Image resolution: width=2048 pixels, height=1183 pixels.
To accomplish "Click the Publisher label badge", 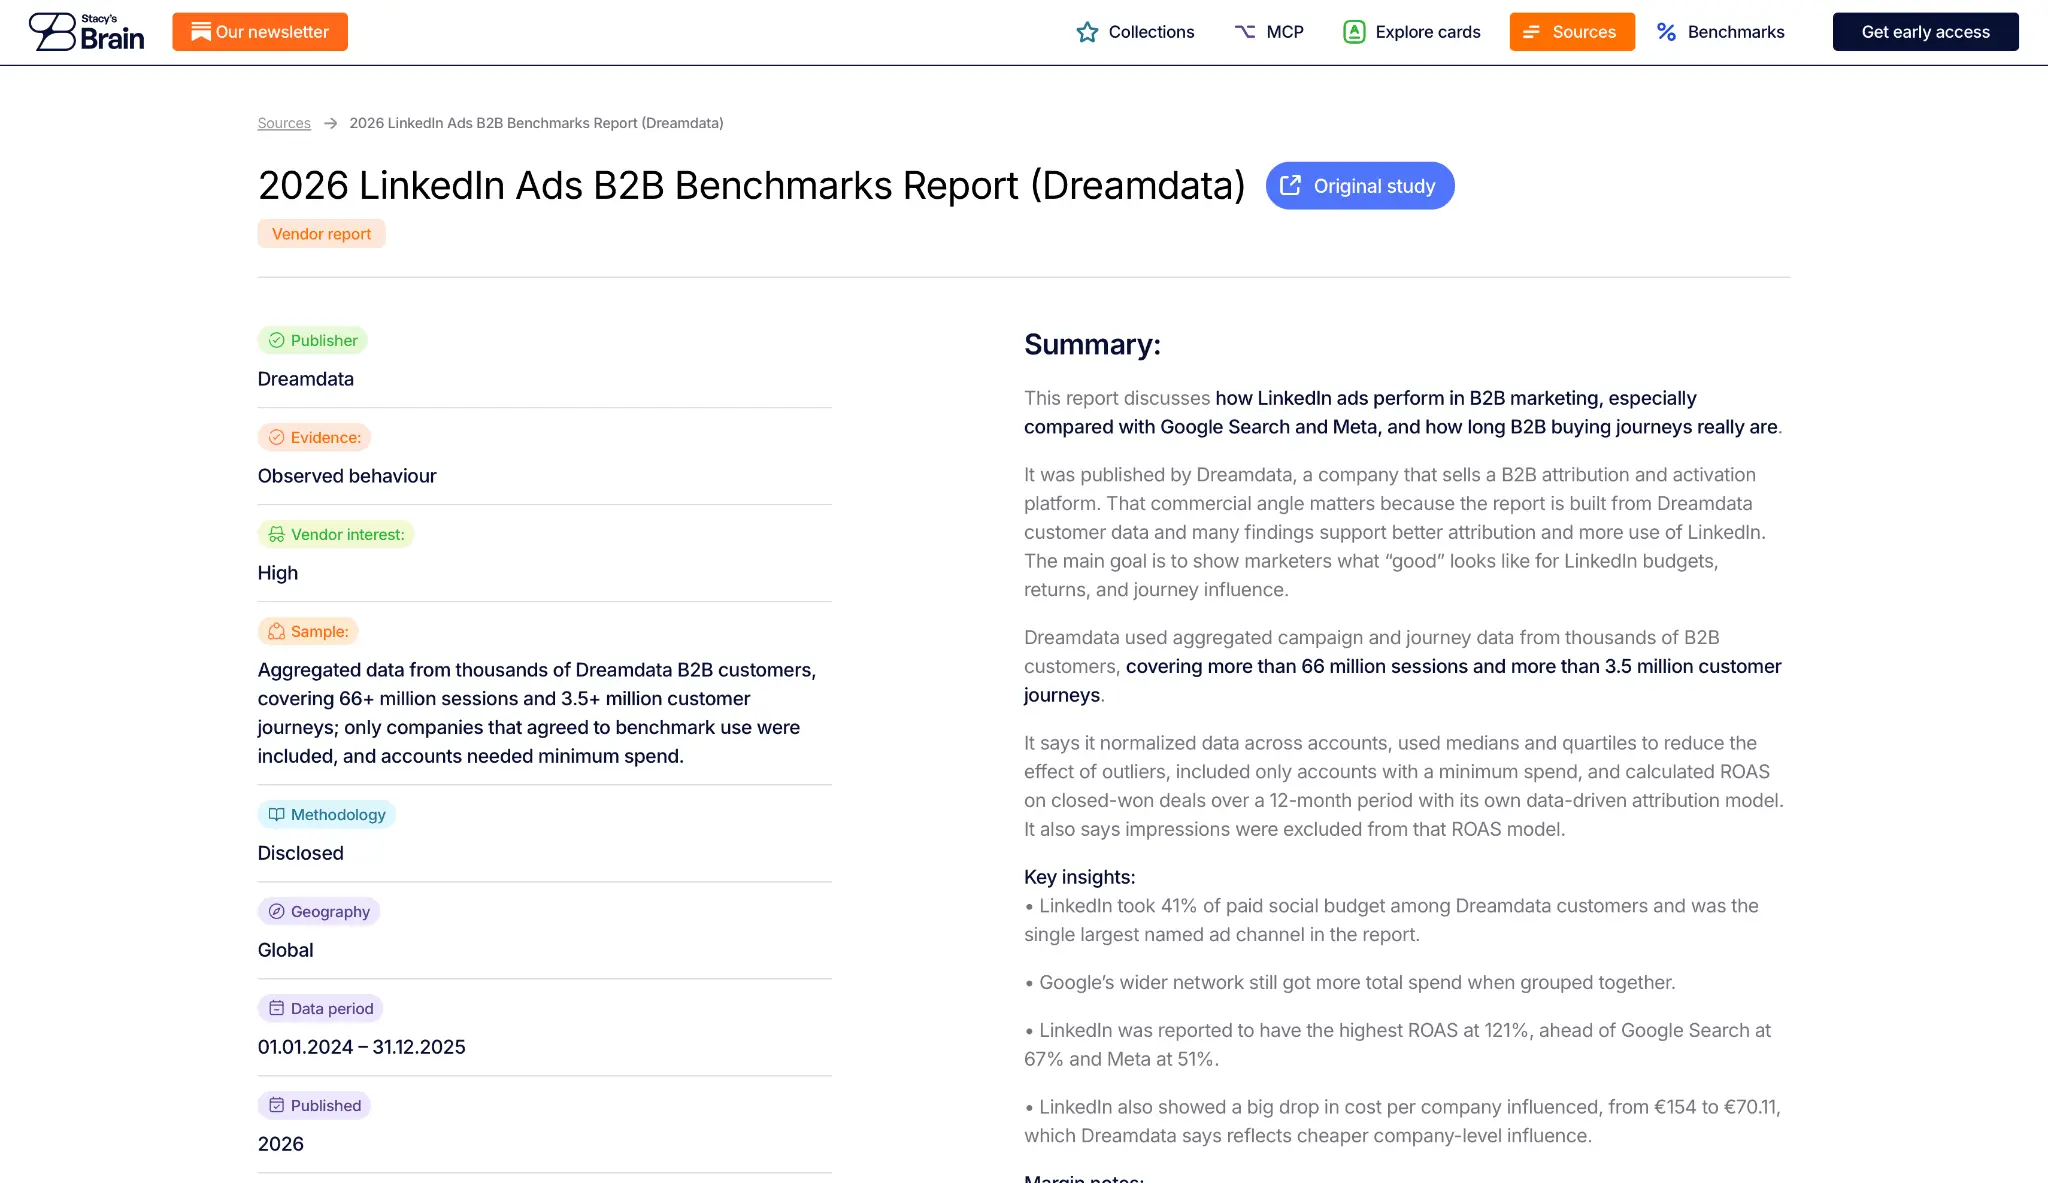I will (313, 340).
